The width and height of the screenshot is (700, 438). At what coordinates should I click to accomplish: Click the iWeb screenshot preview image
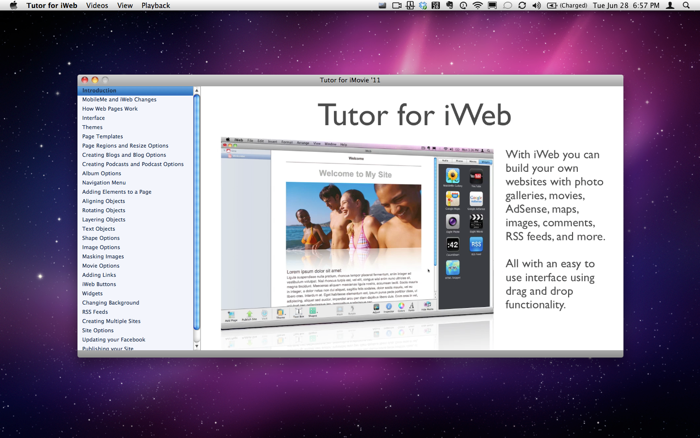(x=357, y=234)
